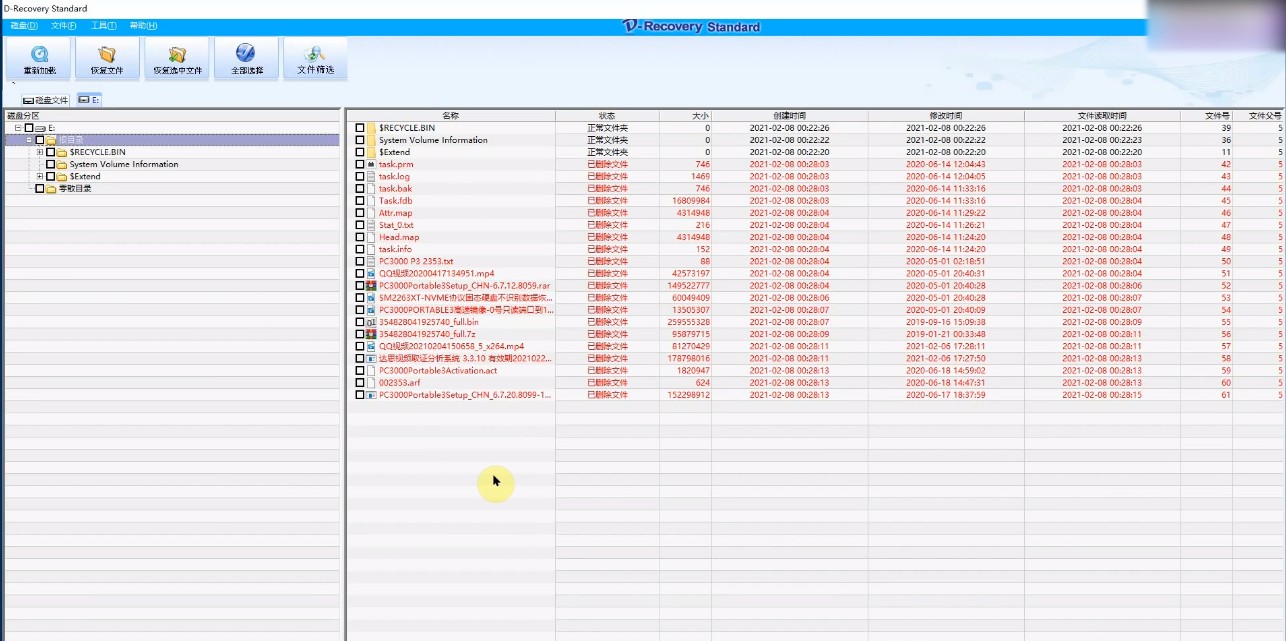Click the 零散目录 folder icon in the tree
Image resolution: width=1286 pixels, height=641 pixels.
[x=51, y=188]
